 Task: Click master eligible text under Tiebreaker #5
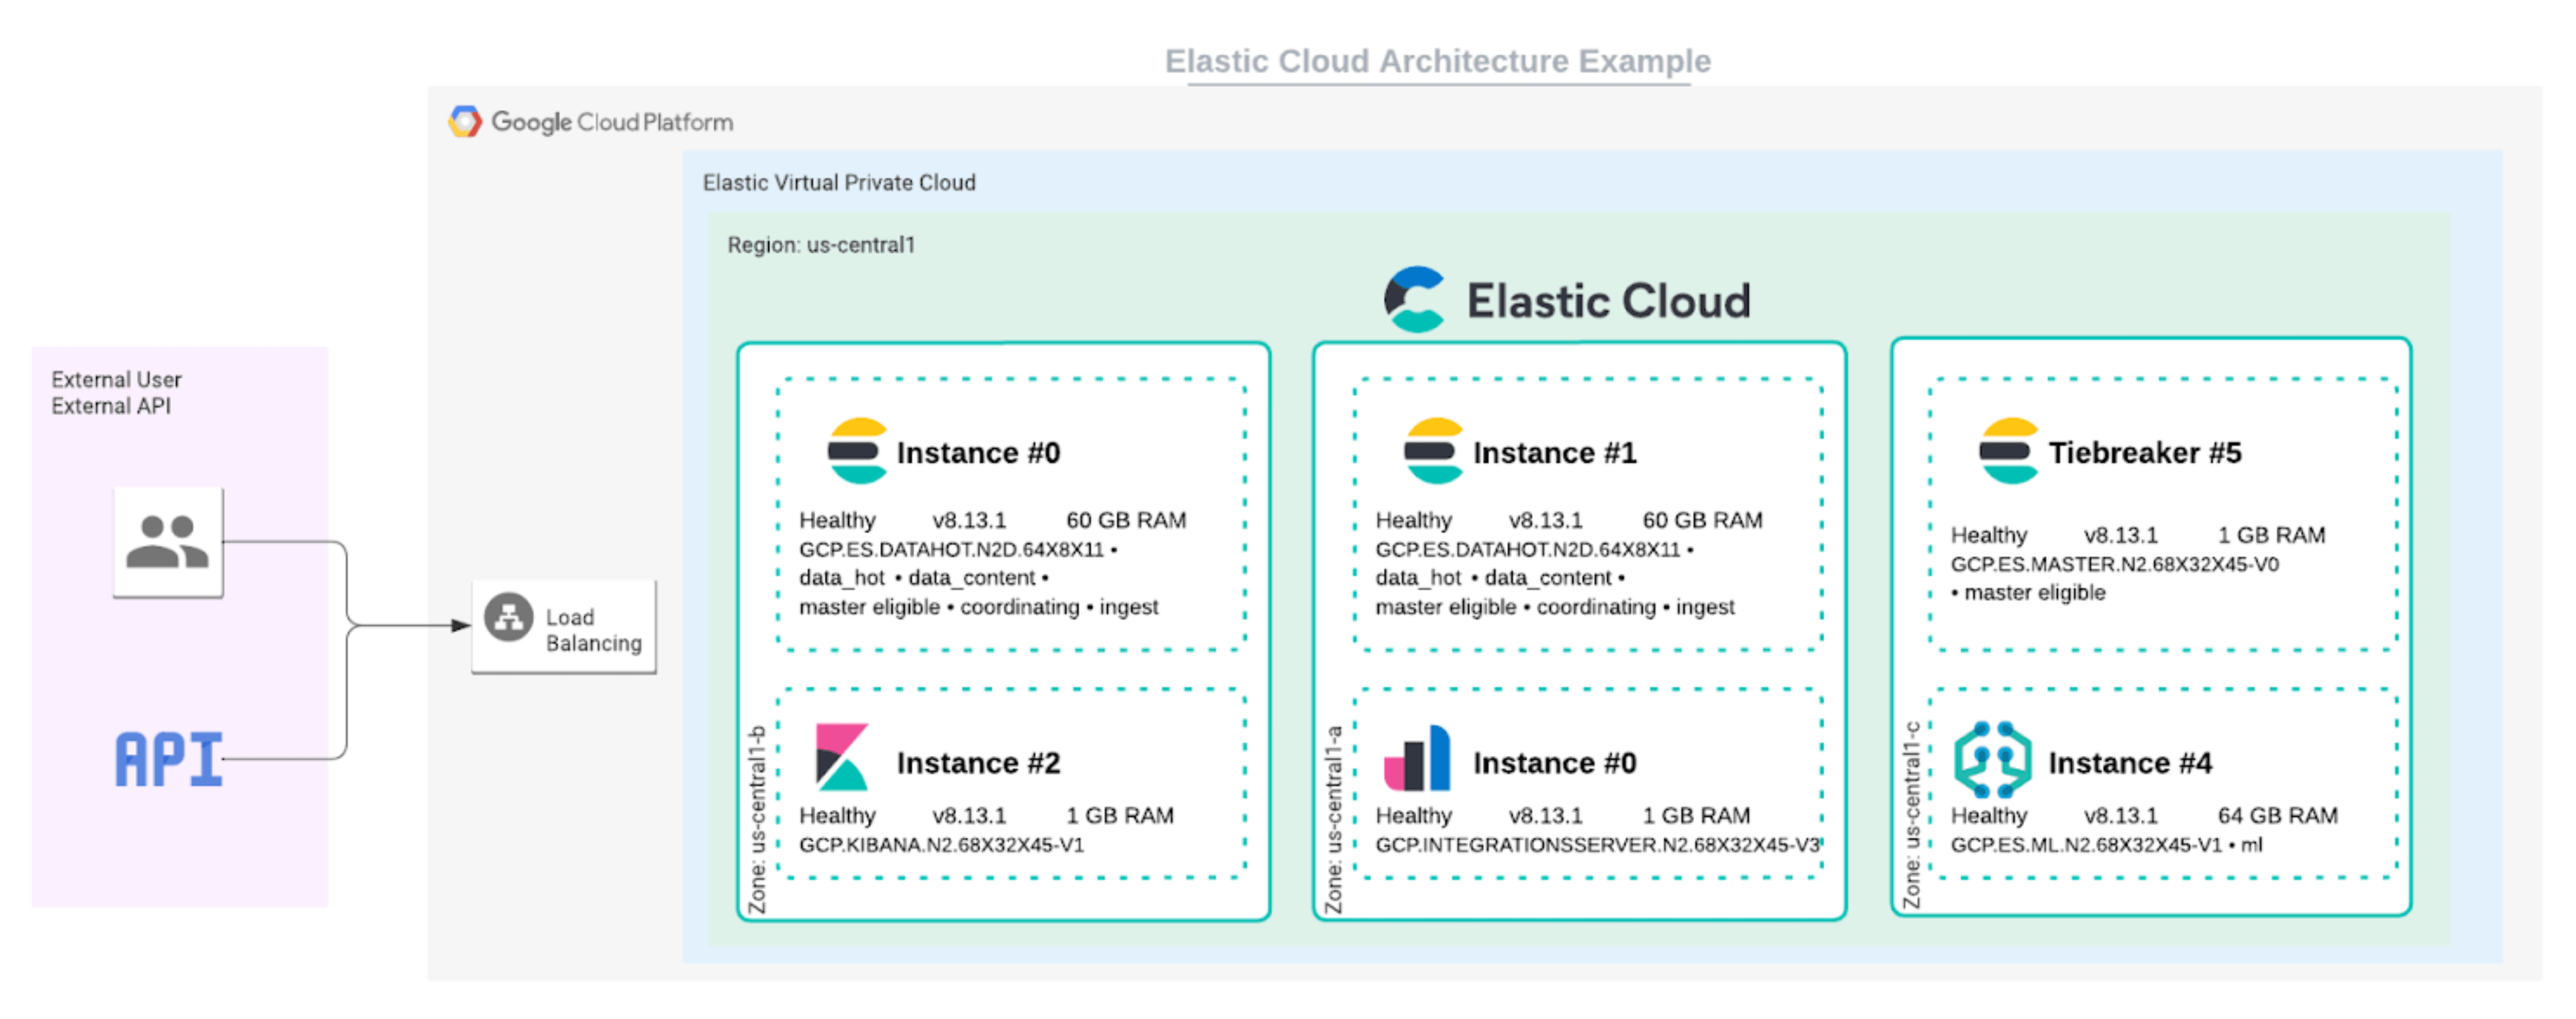pos(2034,592)
